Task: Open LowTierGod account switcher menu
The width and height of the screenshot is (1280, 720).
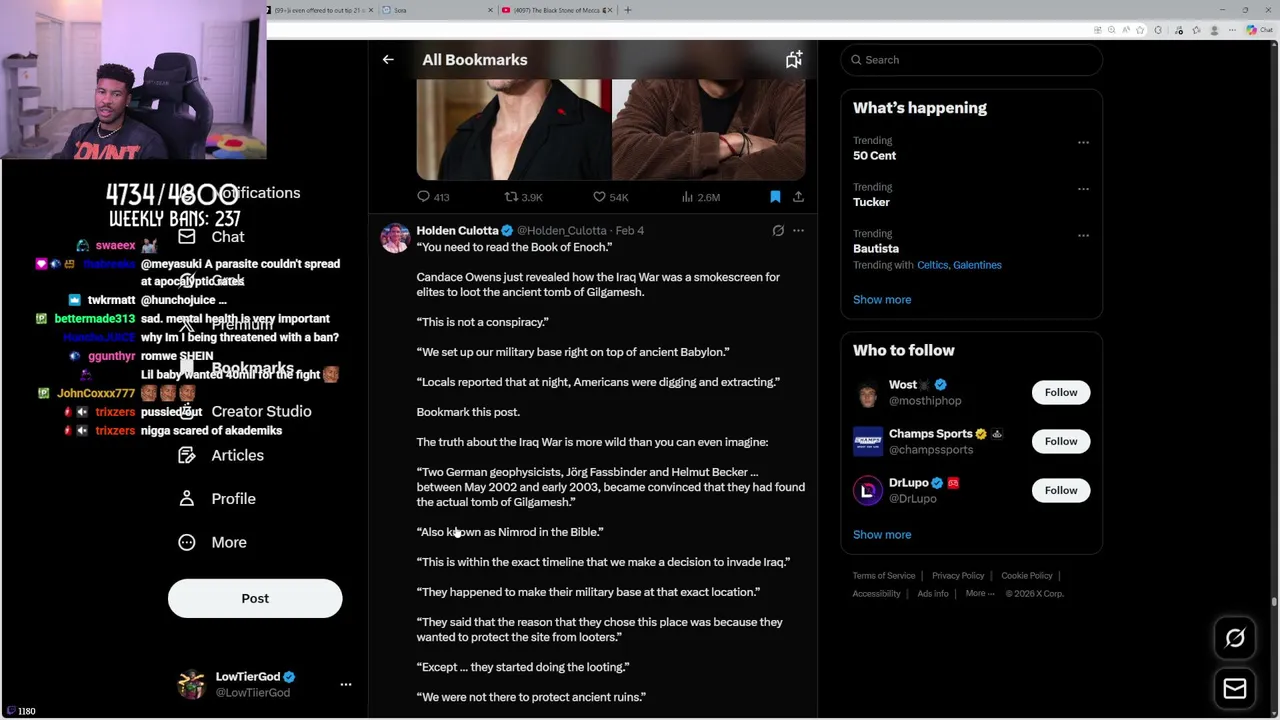Action: click(346, 685)
